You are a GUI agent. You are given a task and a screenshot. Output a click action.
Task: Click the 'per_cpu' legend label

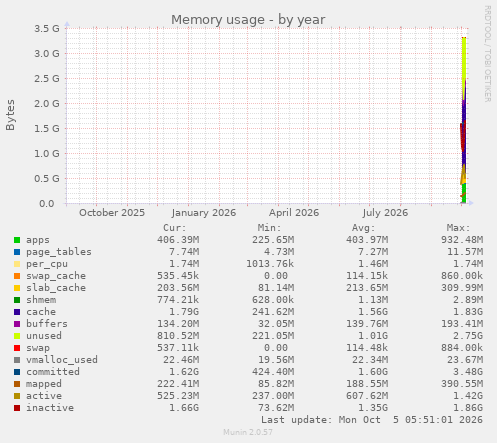(47, 264)
